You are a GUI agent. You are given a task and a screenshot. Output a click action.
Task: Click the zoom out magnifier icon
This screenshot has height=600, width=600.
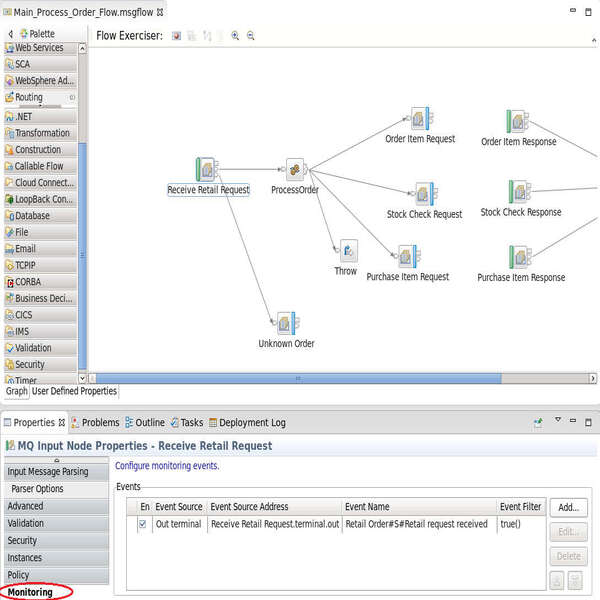(251, 35)
